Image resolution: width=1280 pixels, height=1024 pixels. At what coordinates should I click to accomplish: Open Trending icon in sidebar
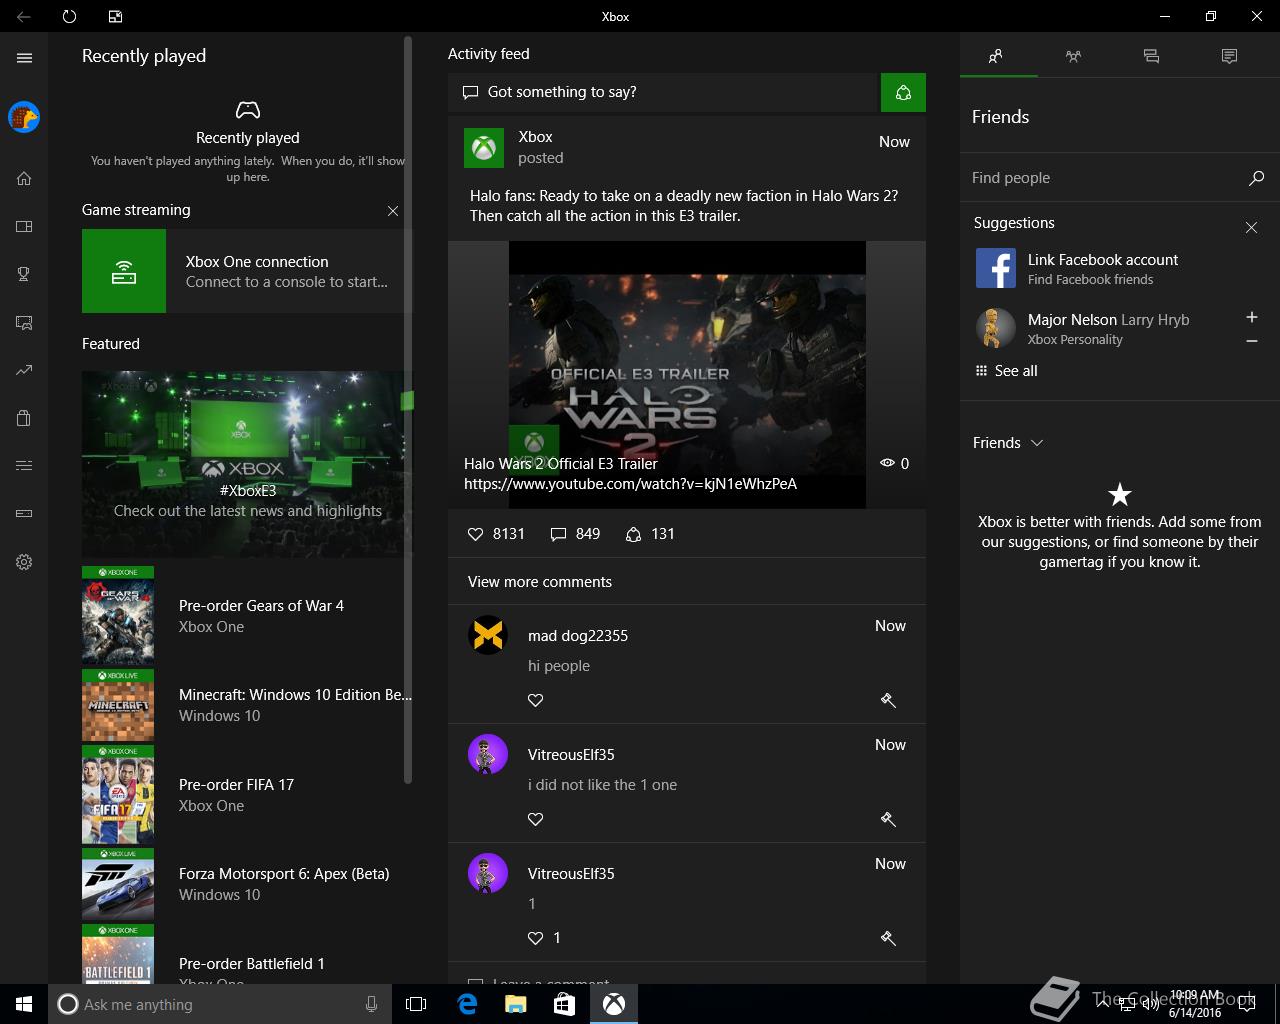click(x=24, y=370)
